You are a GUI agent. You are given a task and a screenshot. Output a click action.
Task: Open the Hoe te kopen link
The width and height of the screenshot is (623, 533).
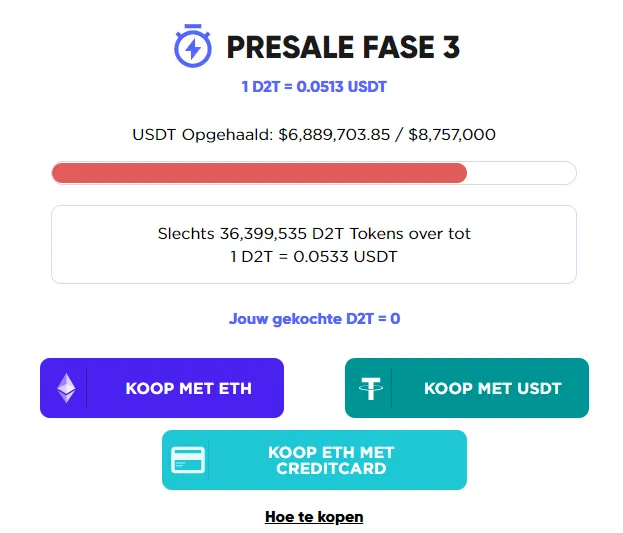[314, 517]
